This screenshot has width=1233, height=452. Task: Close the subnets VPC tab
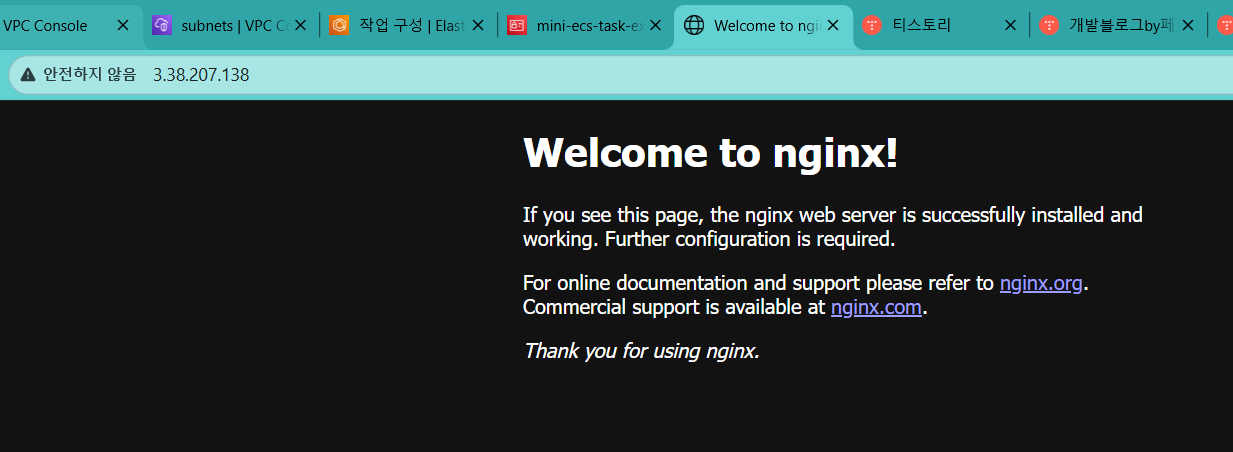(x=300, y=26)
